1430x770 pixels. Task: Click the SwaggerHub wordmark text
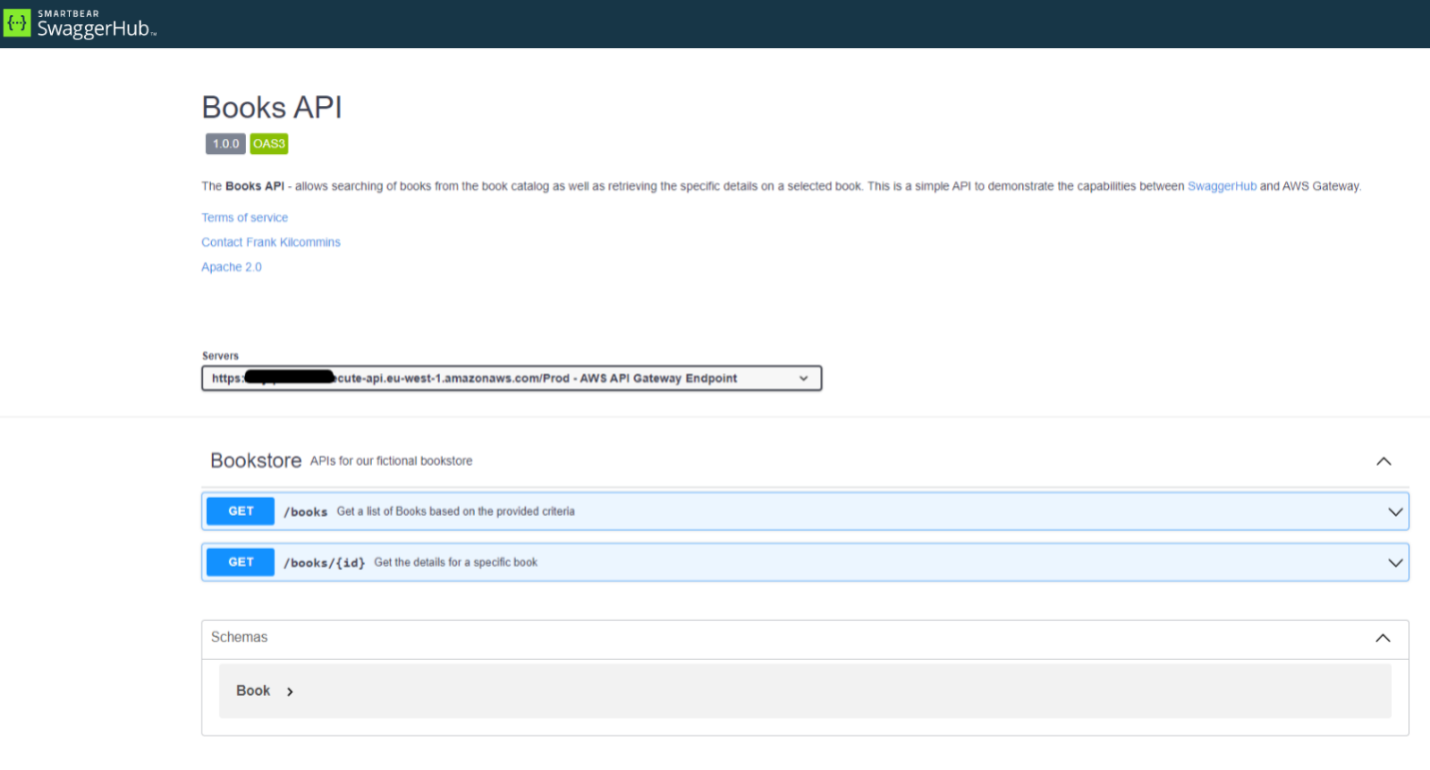point(96,28)
